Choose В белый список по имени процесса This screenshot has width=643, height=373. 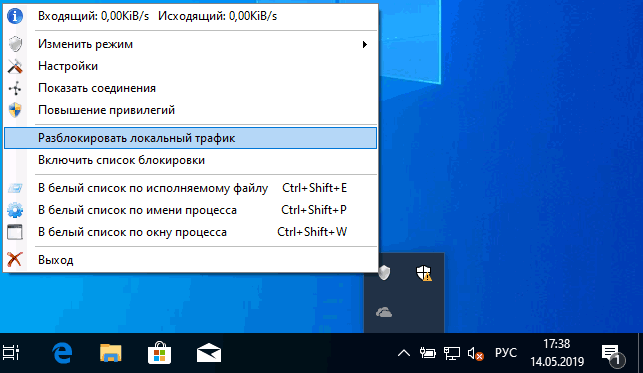(x=190, y=210)
